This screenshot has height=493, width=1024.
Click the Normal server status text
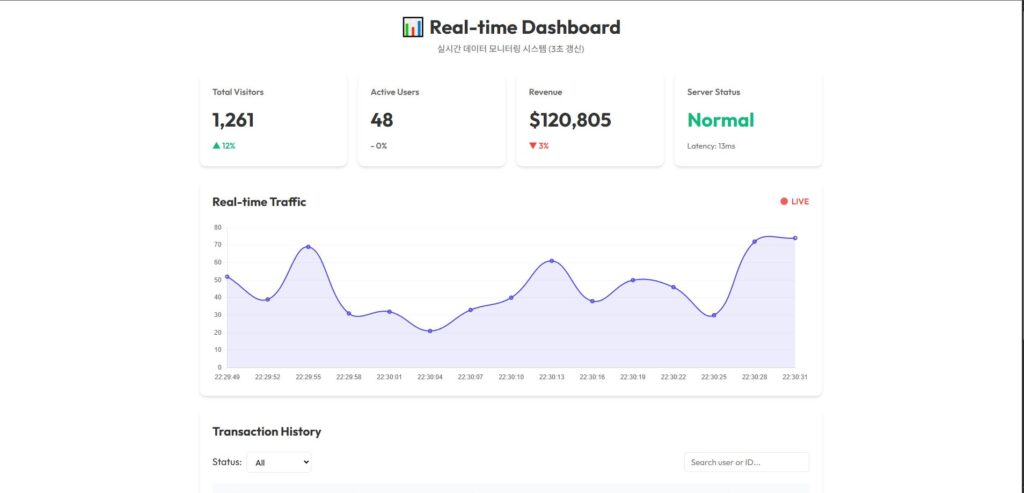pyautogui.click(x=720, y=120)
